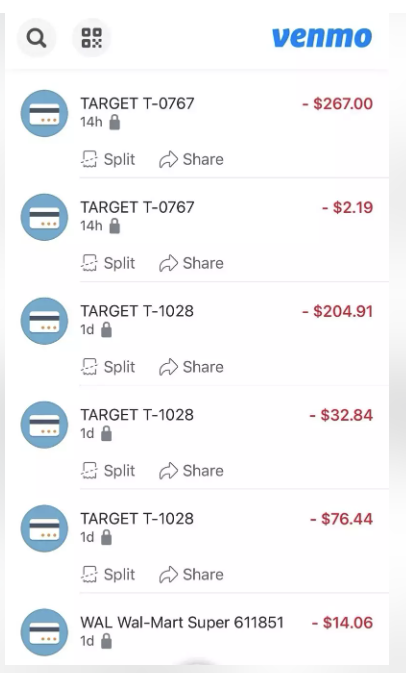The height and width of the screenshot is (676, 406).
Task: Split the $2.19 Target charge
Action: [108, 263]
